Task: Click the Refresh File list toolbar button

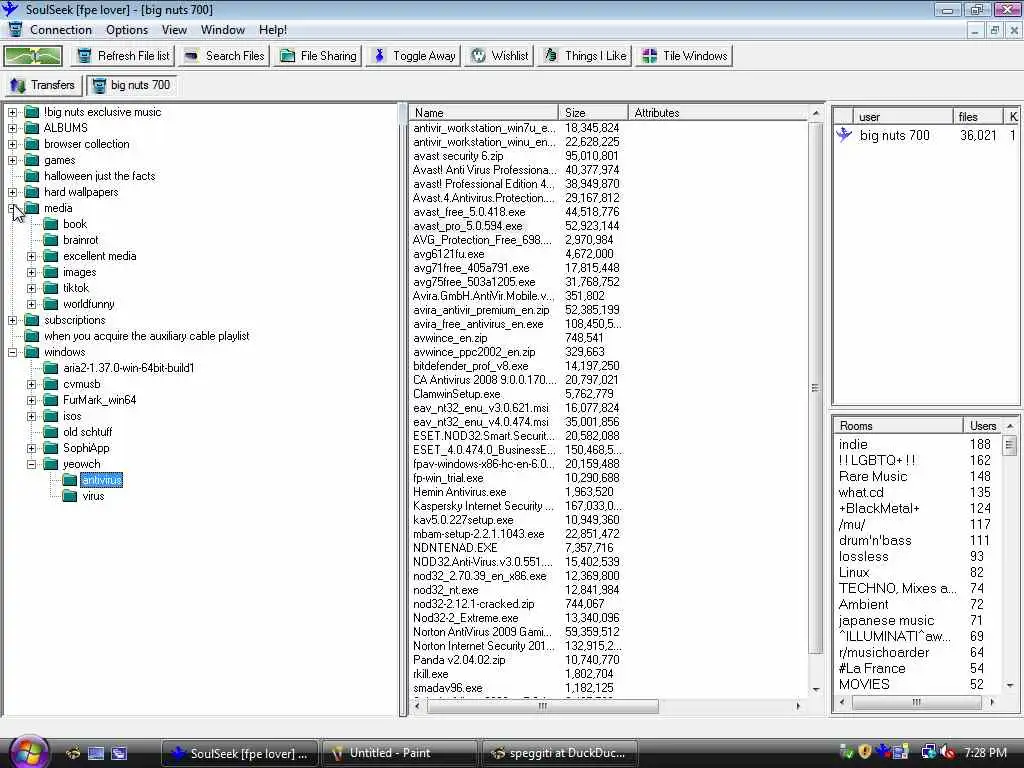Action: (x=123, y=56)
